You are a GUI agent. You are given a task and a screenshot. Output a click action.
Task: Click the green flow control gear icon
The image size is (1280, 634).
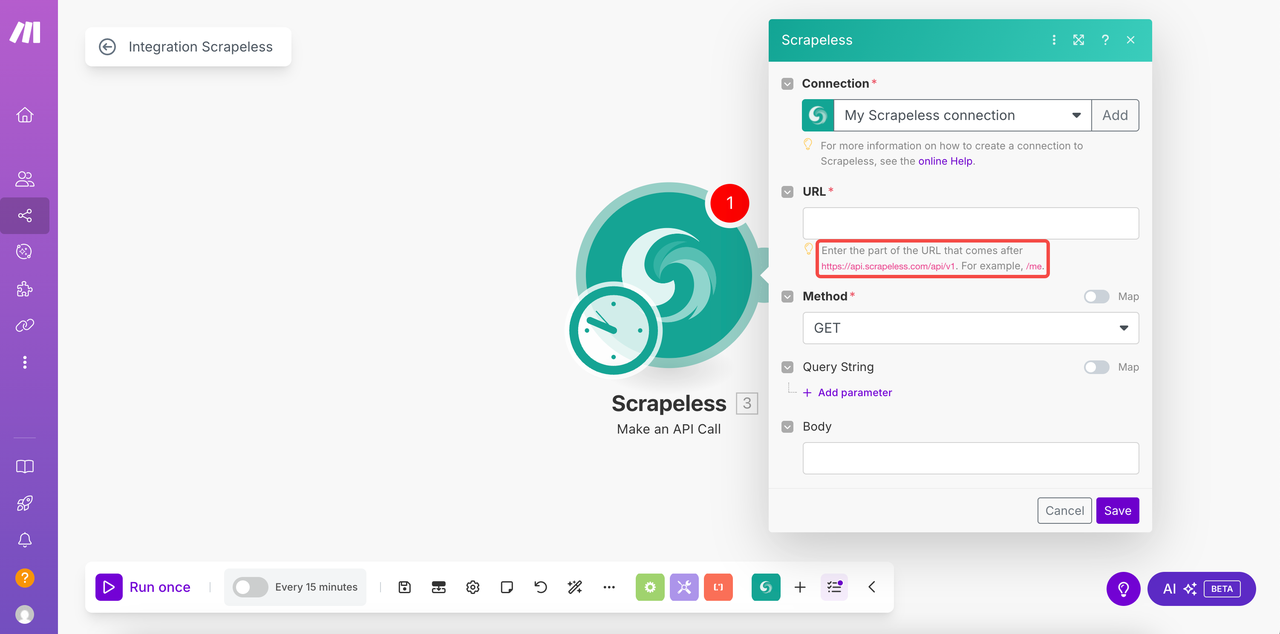(650, 587)
